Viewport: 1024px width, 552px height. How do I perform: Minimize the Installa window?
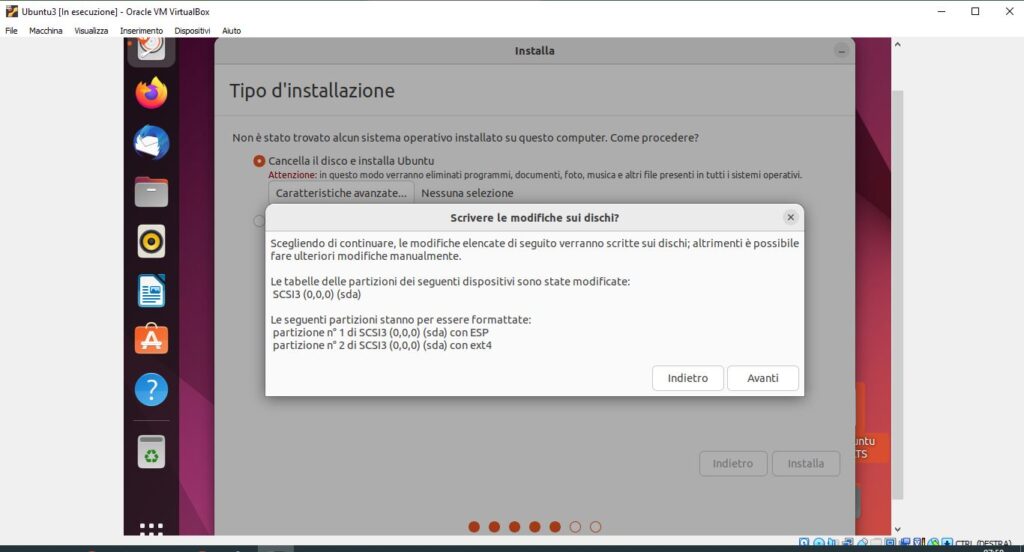pos(841,51)
